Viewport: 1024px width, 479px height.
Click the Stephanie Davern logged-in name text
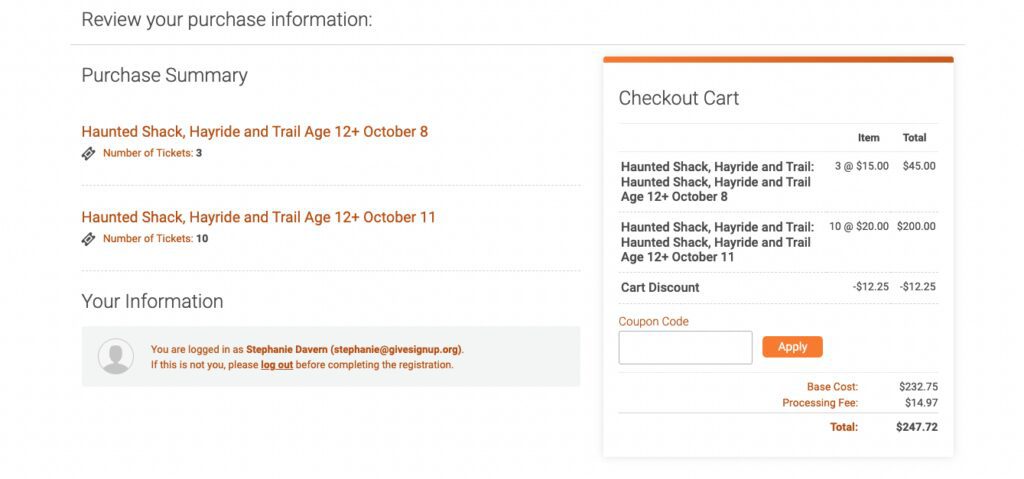tap(287, 350)
